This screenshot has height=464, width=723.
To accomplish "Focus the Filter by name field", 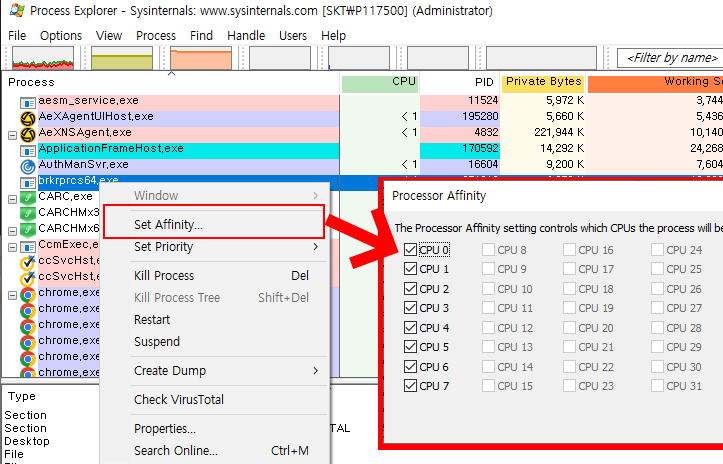I will (x=670, y=58).
